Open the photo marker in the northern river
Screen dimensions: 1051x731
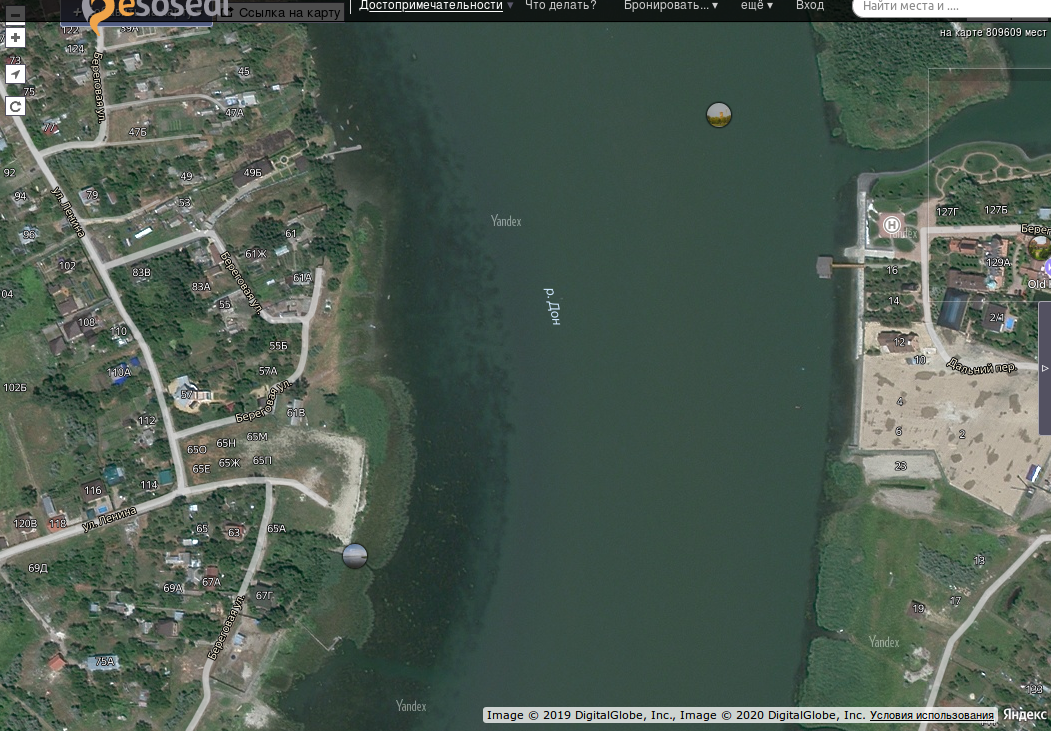[719, 115]
